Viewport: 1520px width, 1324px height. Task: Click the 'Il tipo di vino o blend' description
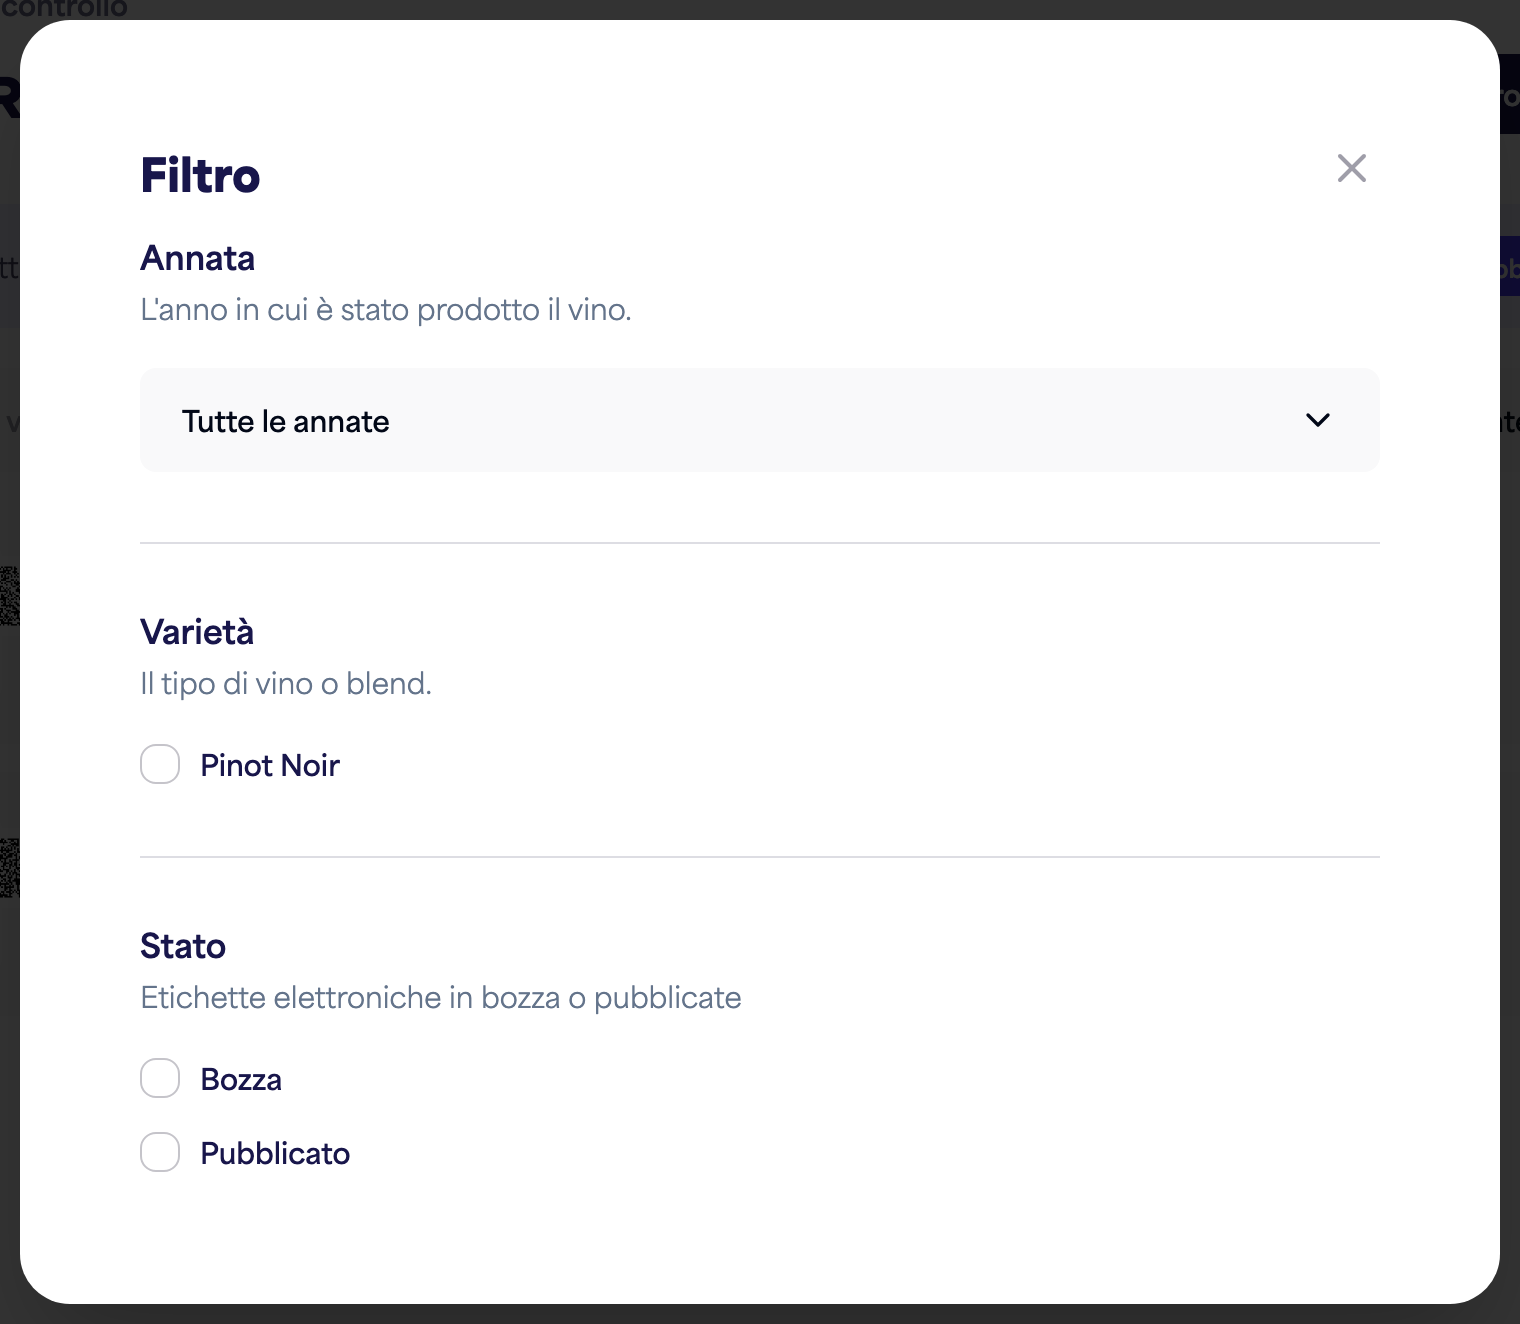coord(286,684)
